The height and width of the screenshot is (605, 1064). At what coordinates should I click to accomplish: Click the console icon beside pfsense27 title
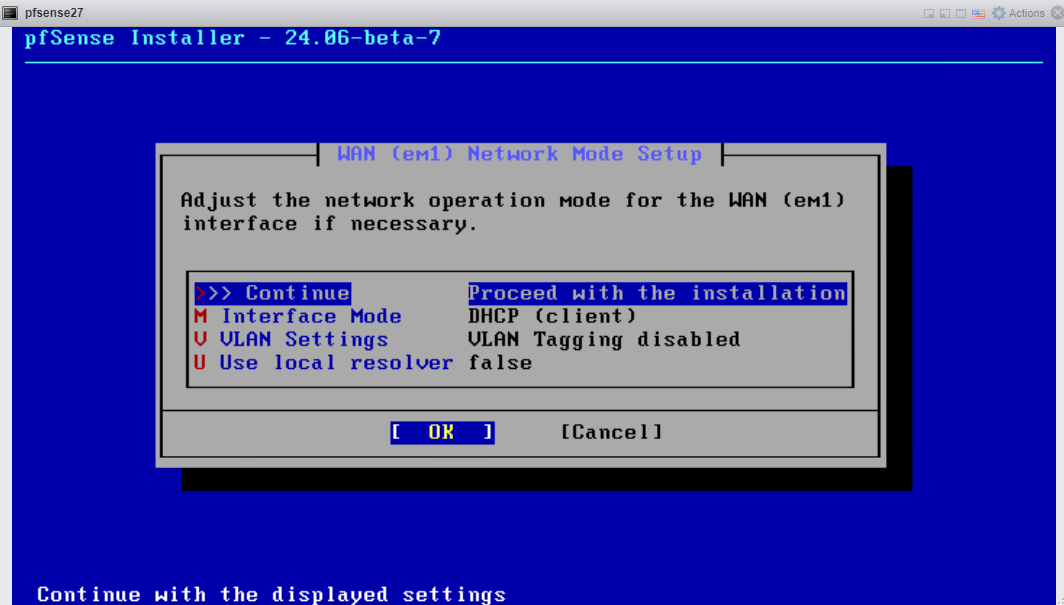click(x=10, y=13)
